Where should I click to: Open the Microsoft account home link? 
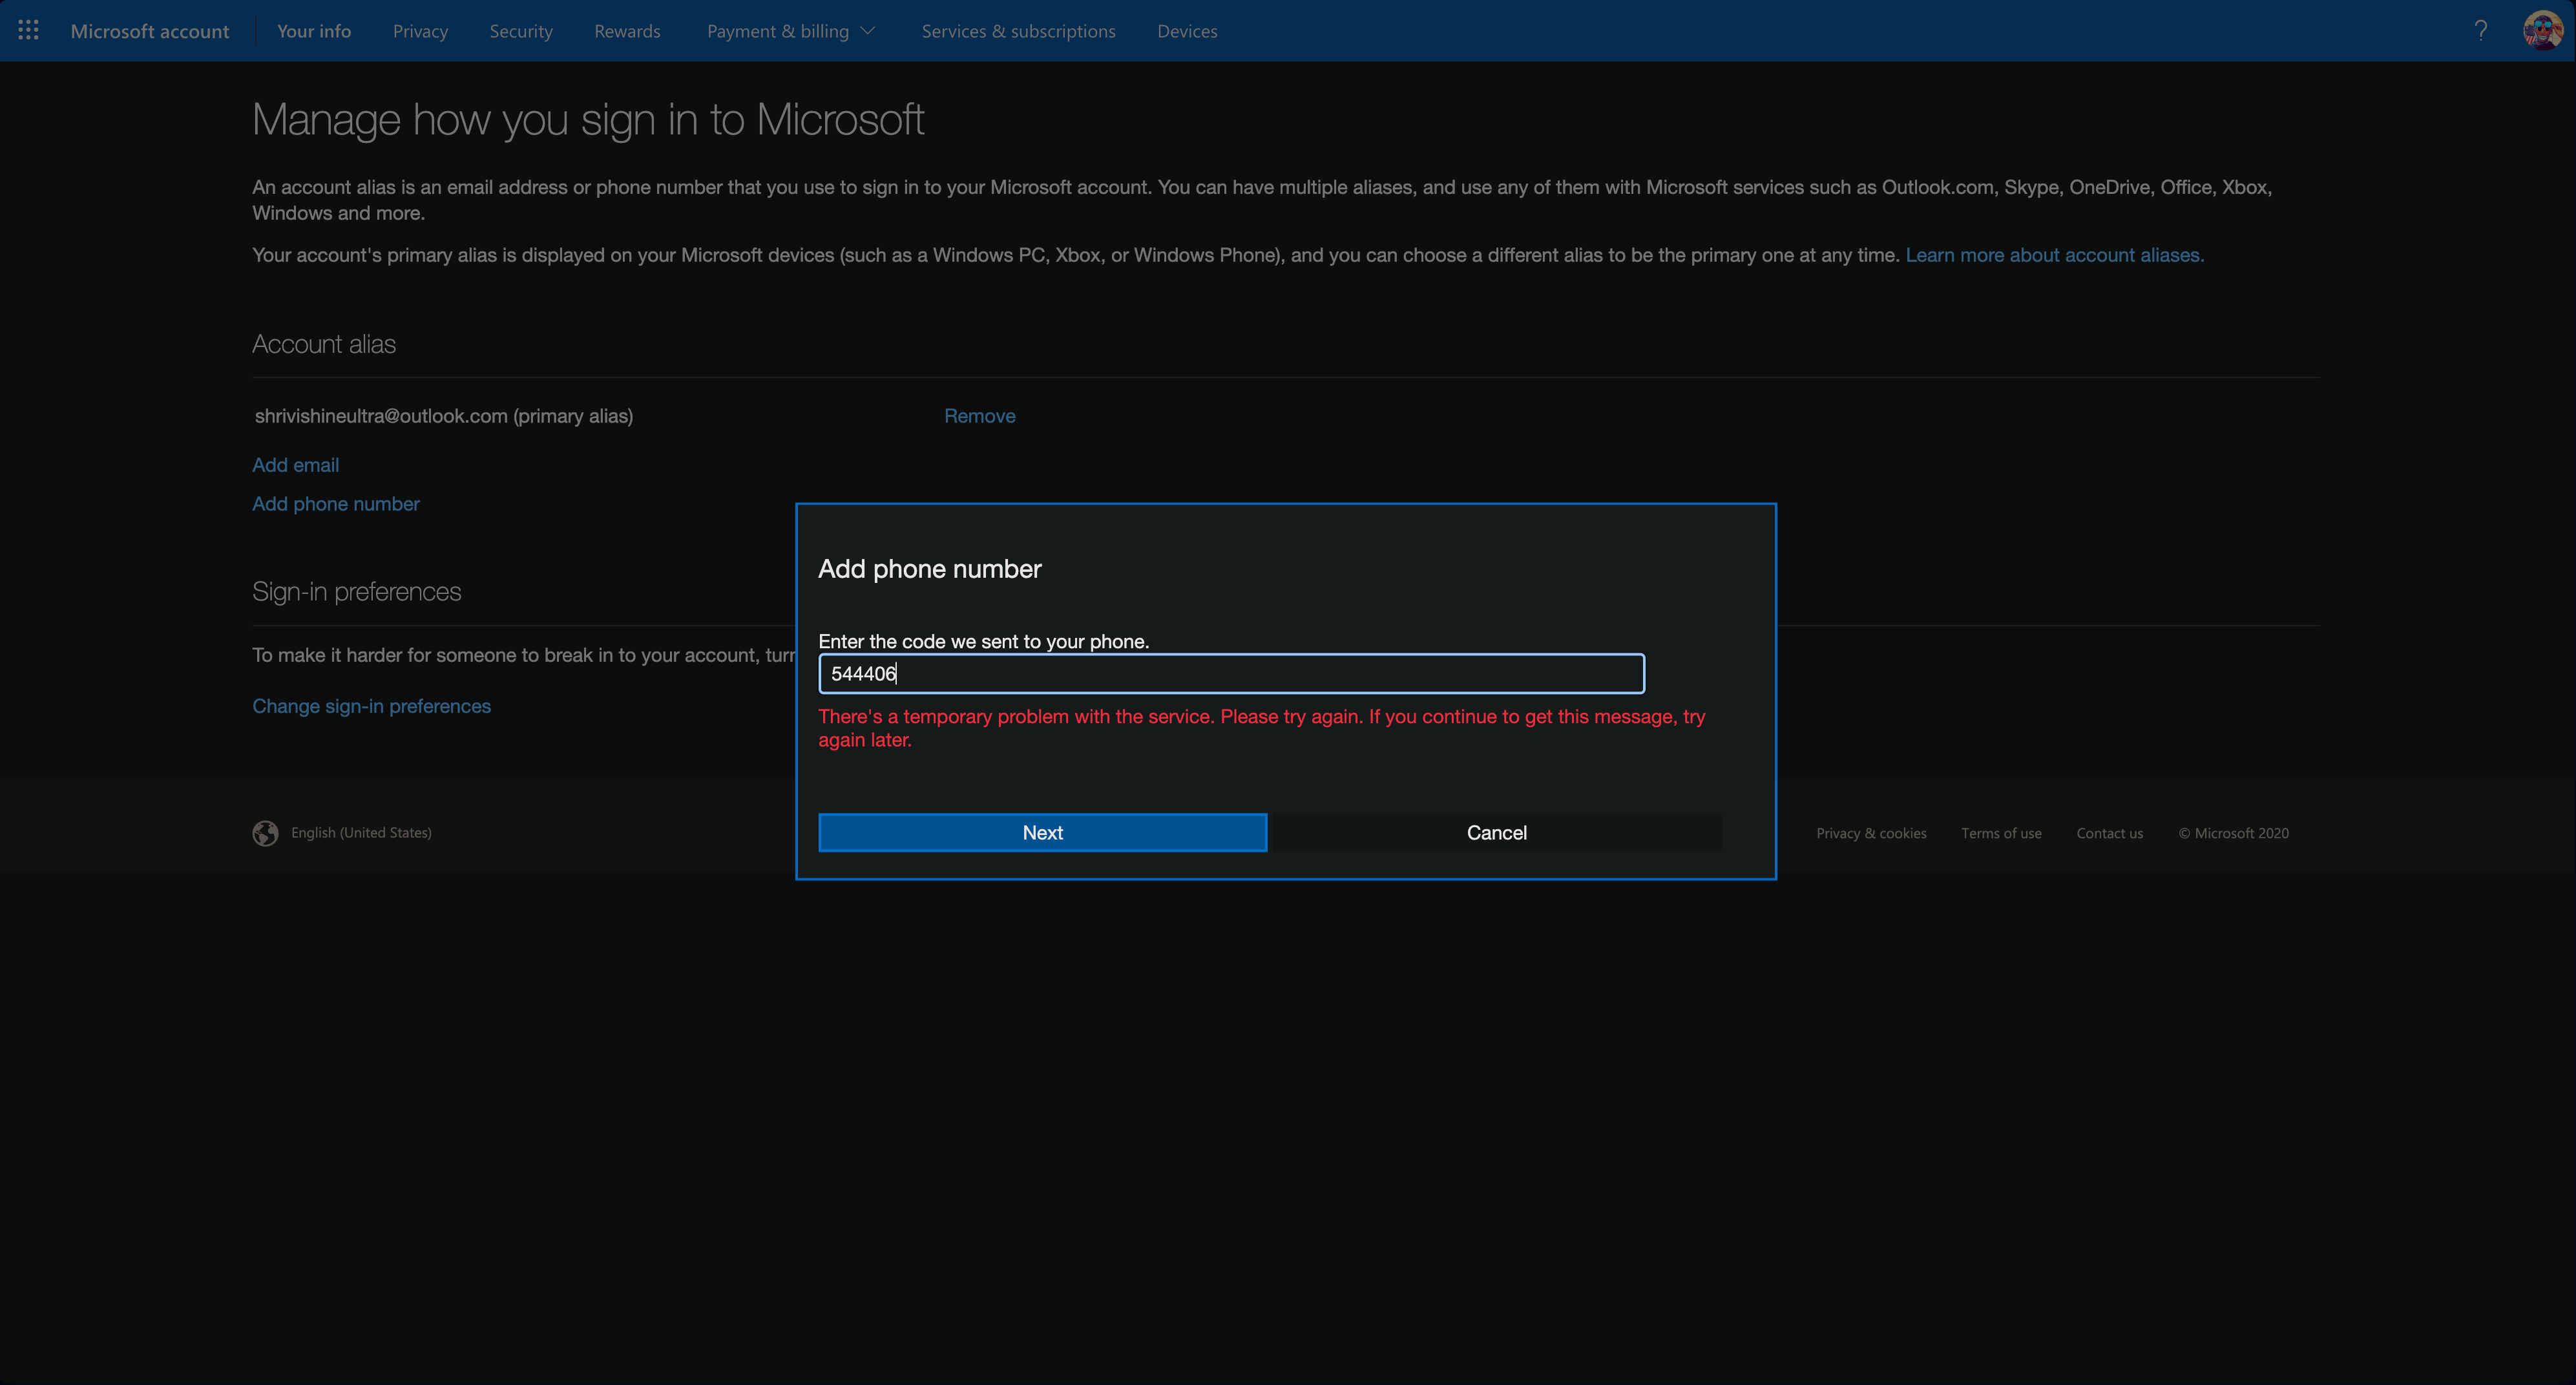(x=150, y=31)
